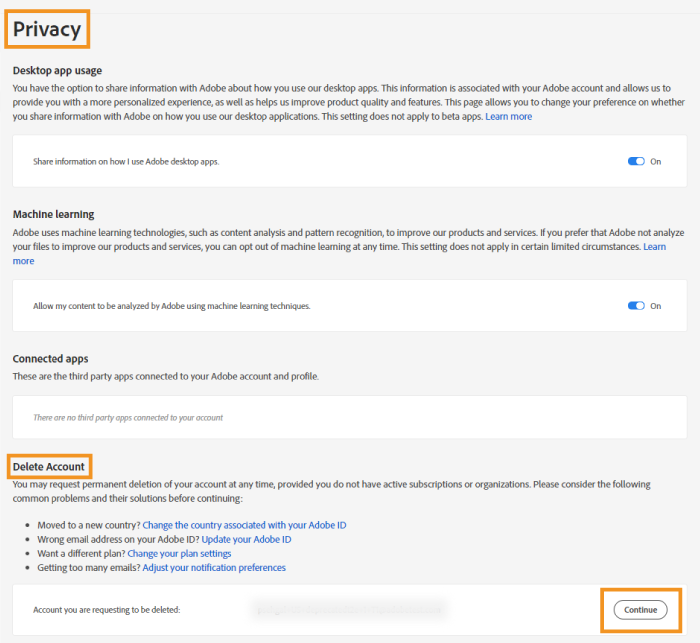Click the Share information on desktop apps label

[x=126, y=161]
